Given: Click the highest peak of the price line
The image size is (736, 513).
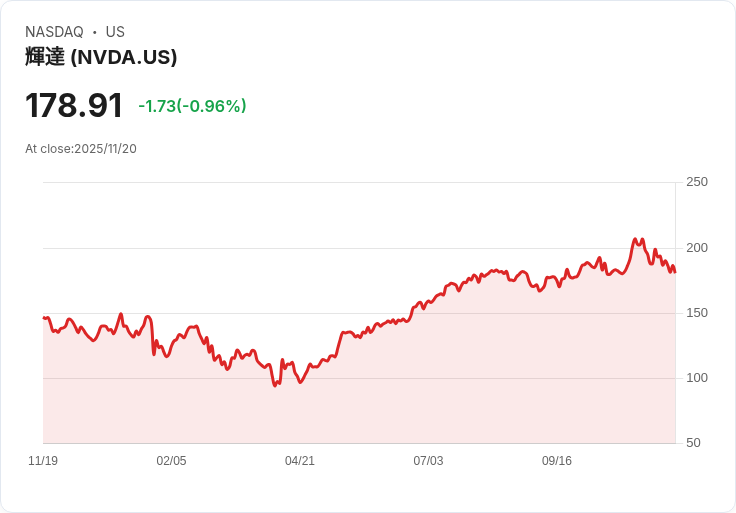Looking at the screenshot, I should (635, 240).
